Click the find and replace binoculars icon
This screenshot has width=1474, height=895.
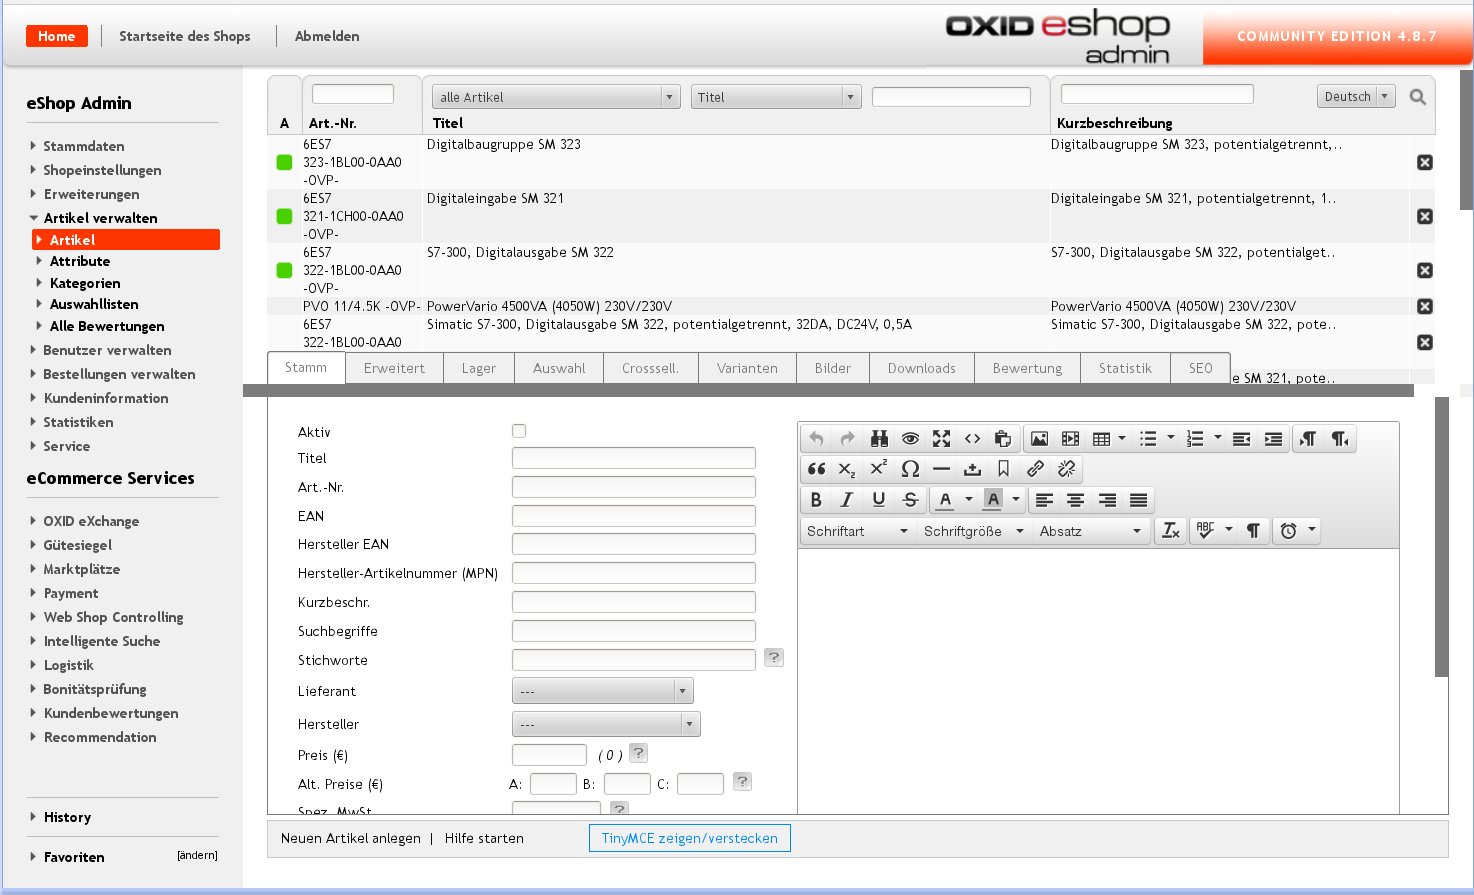879,439
